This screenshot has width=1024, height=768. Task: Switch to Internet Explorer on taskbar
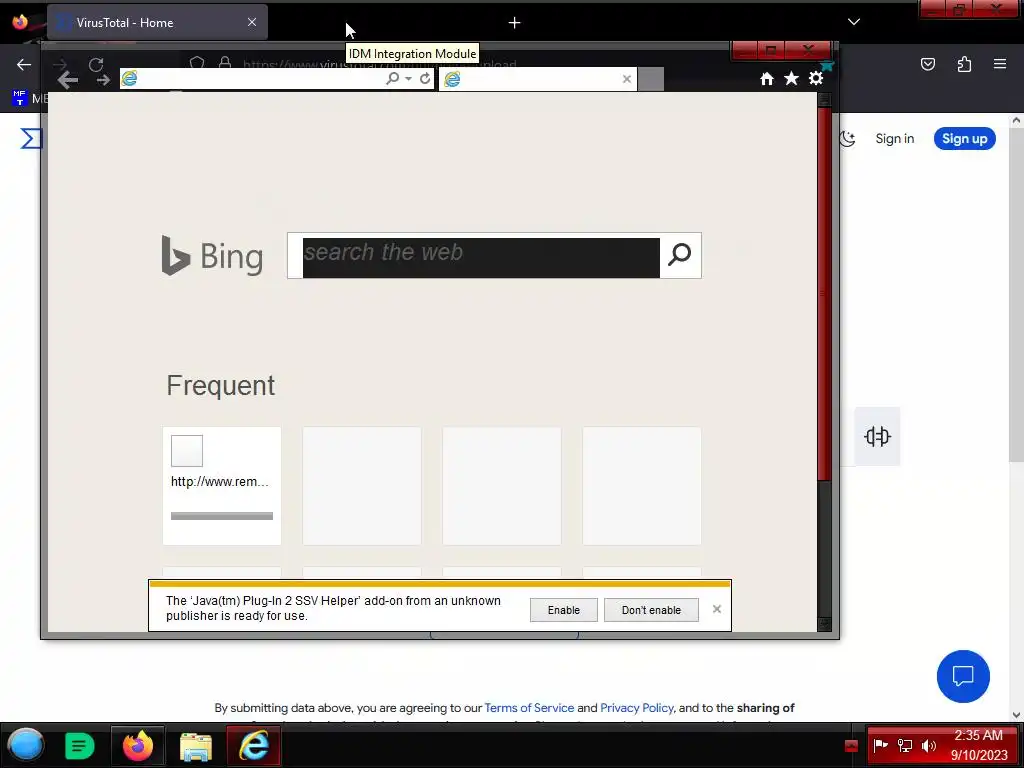253,746
